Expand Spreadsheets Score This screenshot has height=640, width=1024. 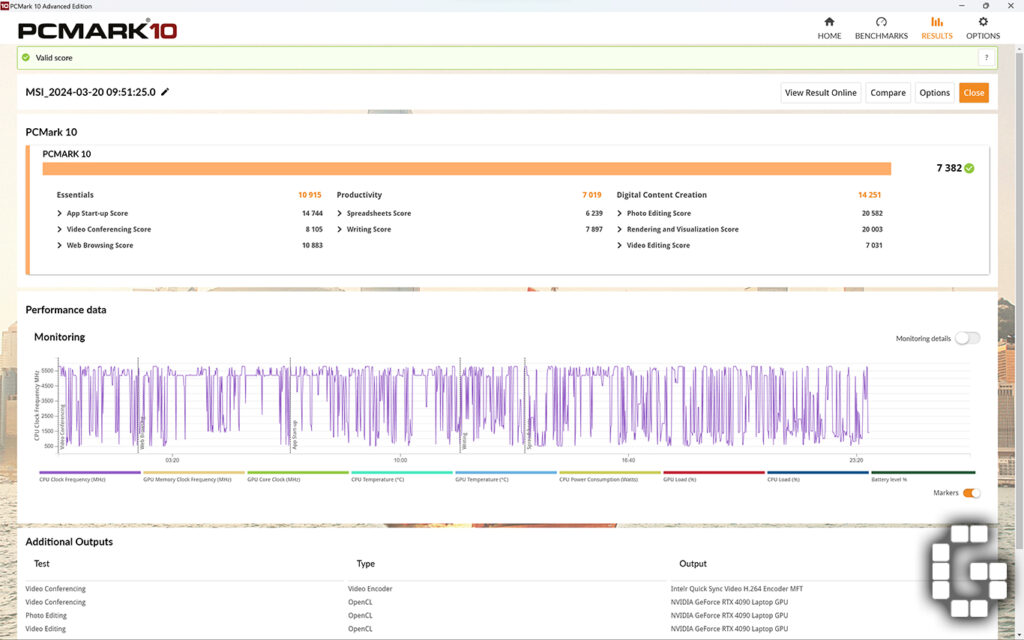[x=340, y=214]
